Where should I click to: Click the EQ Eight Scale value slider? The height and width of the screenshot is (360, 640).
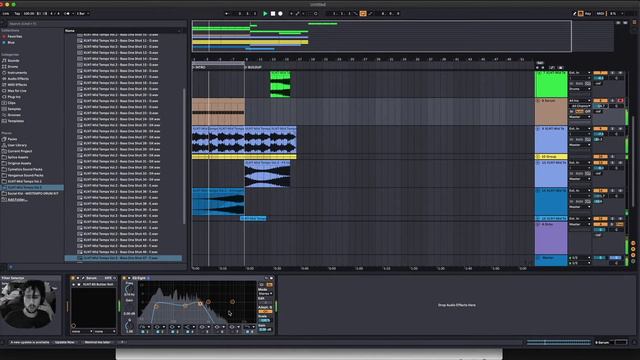[265, 320]
